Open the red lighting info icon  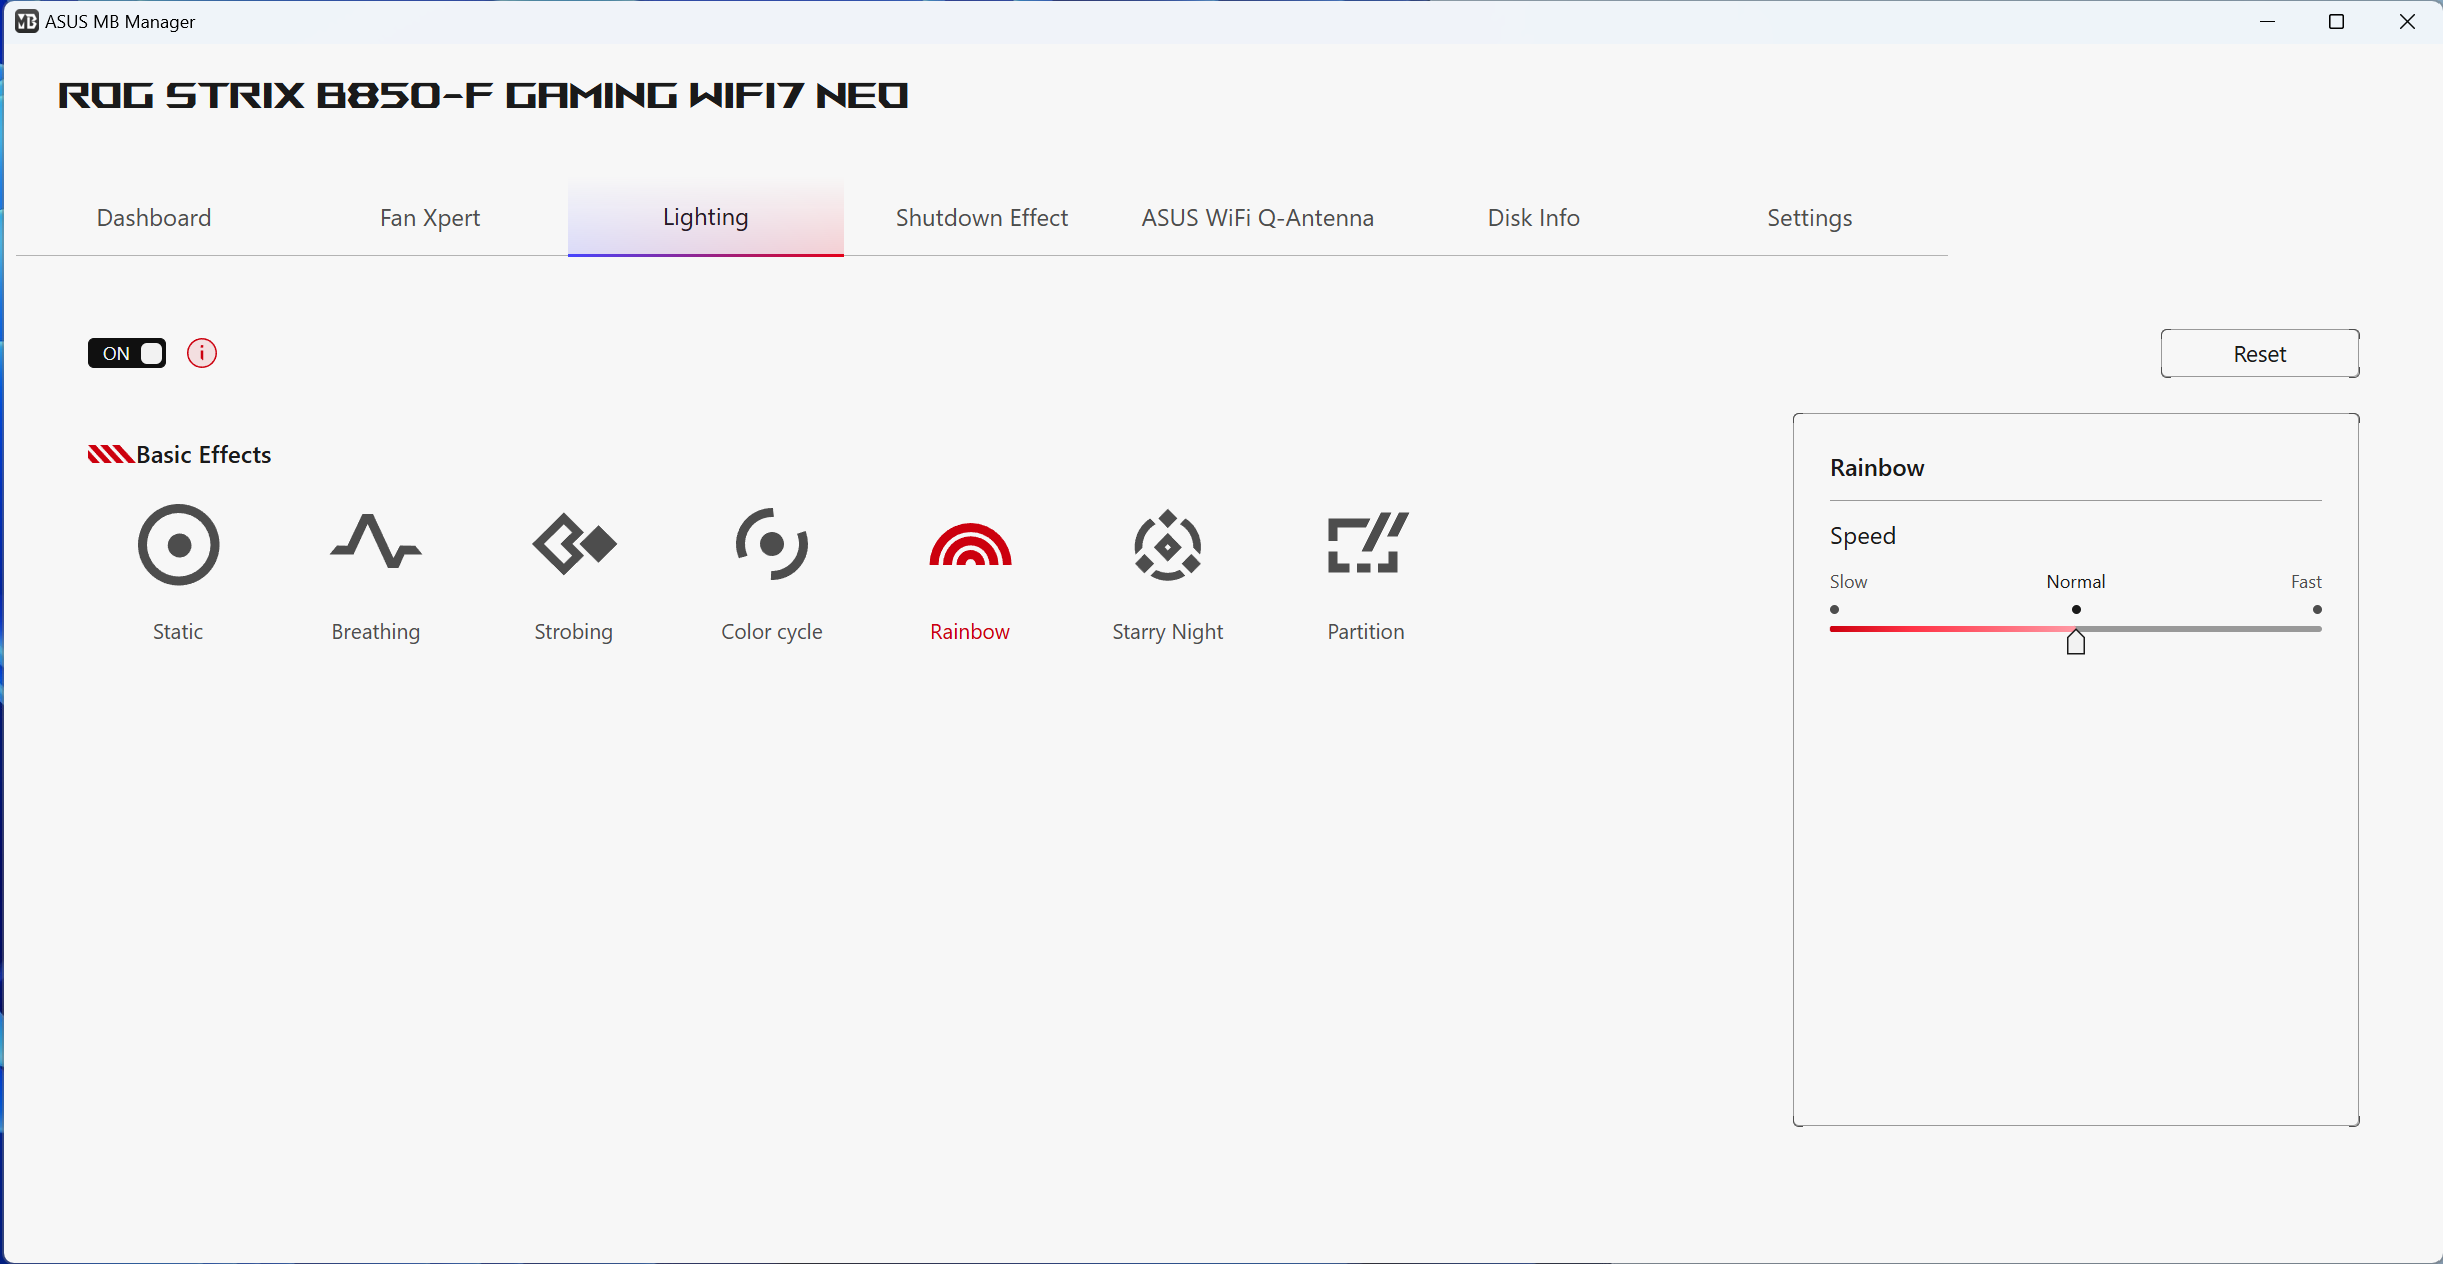pyautogui.click(x=202, y=353)
